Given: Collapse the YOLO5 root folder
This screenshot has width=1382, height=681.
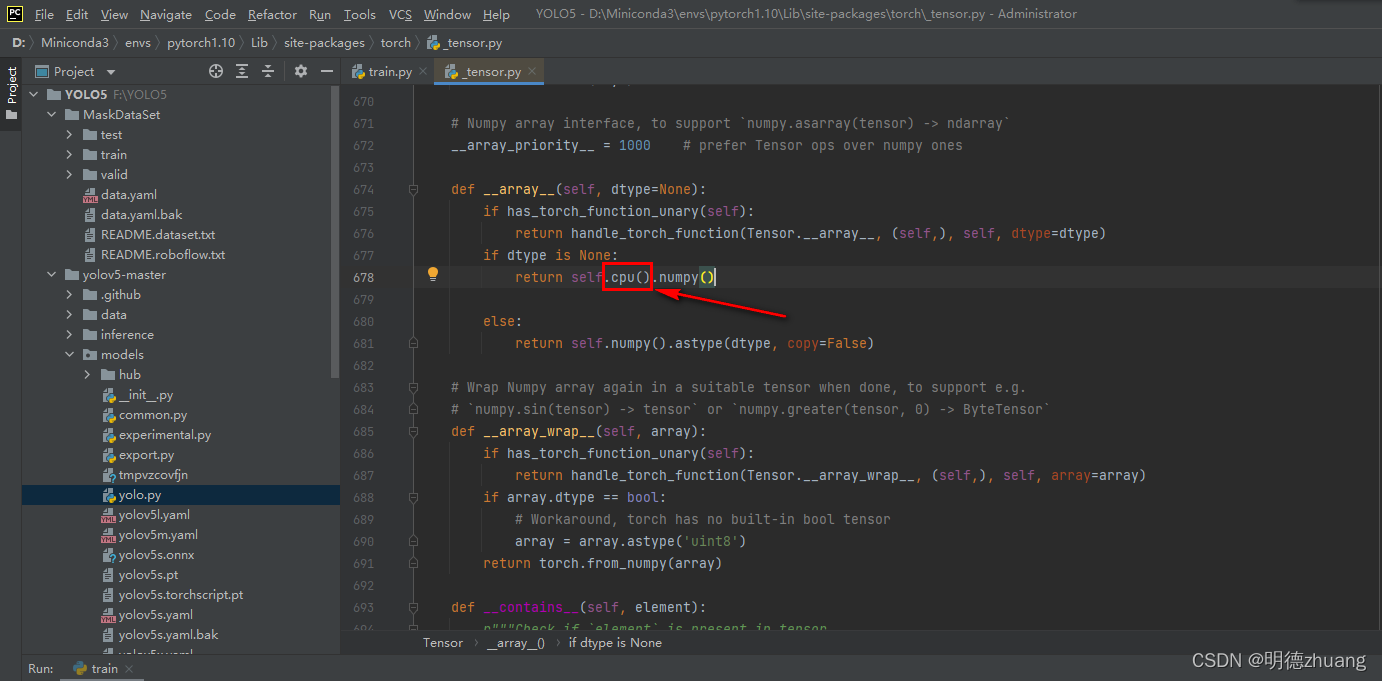Looking at the screenshot, I should click(33, 94).
